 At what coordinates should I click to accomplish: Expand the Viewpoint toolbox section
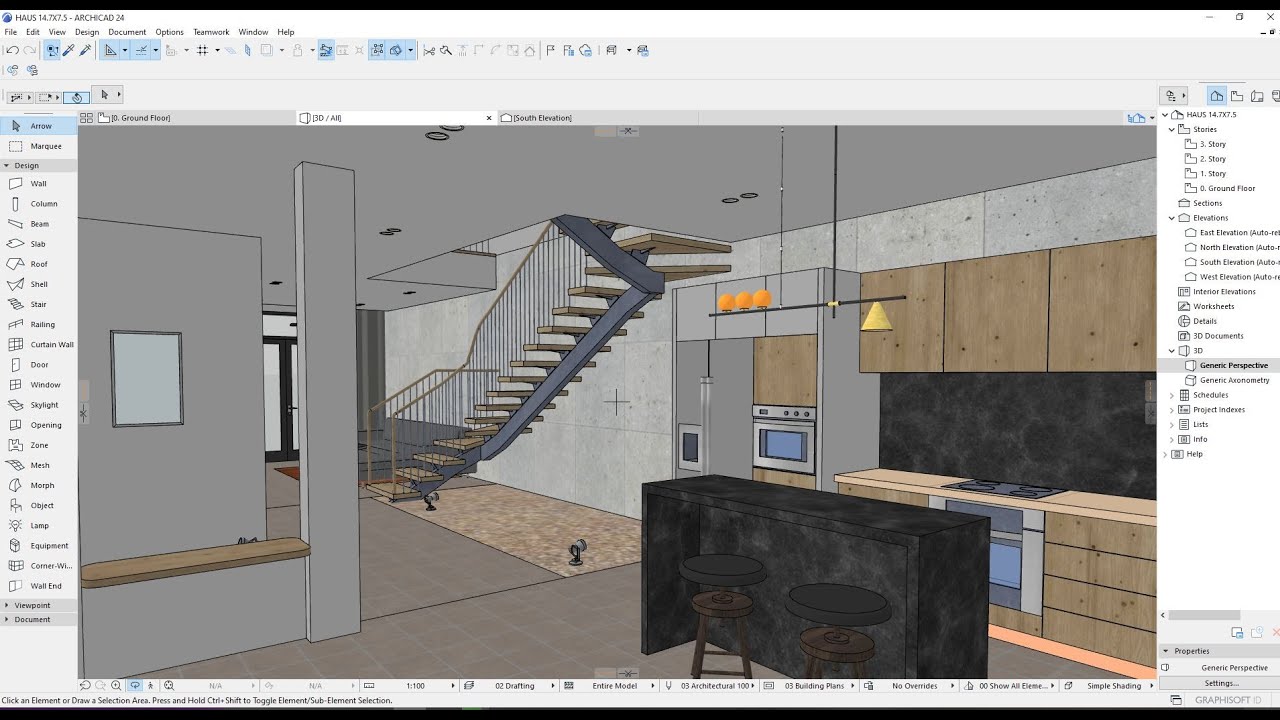point(6,605)
